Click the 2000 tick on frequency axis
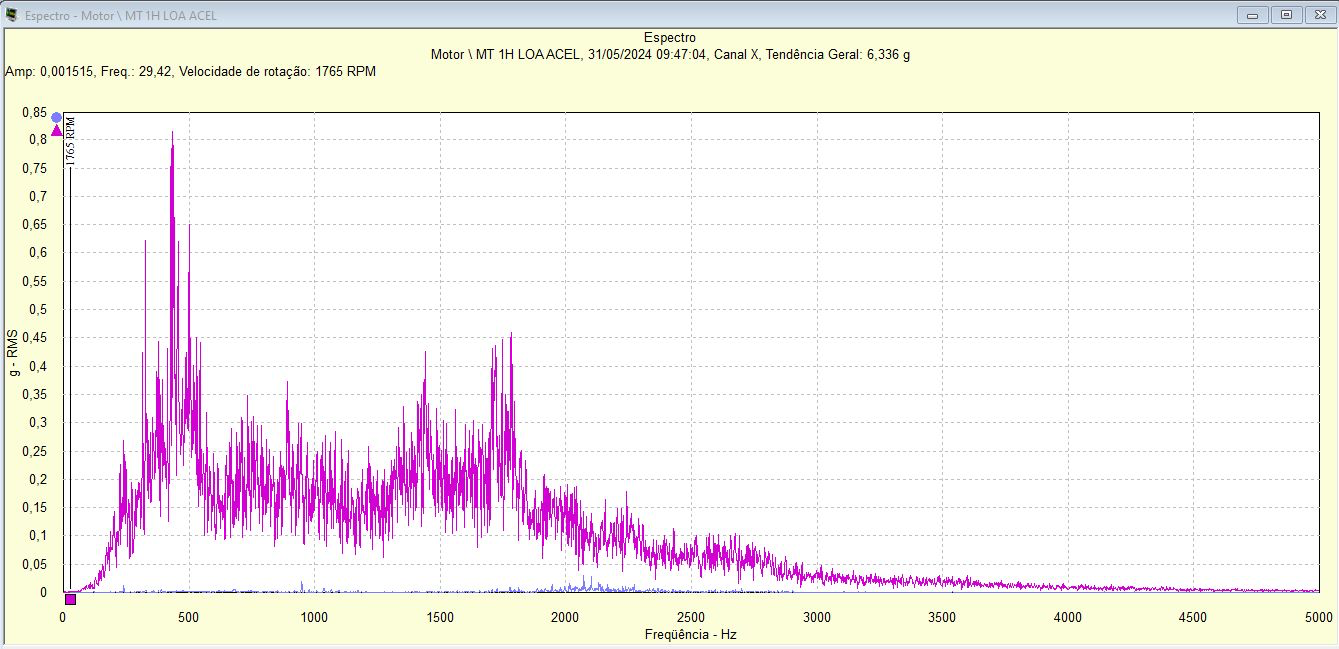Viewport: 1339px width, 649px height. (x=565, y=617)
